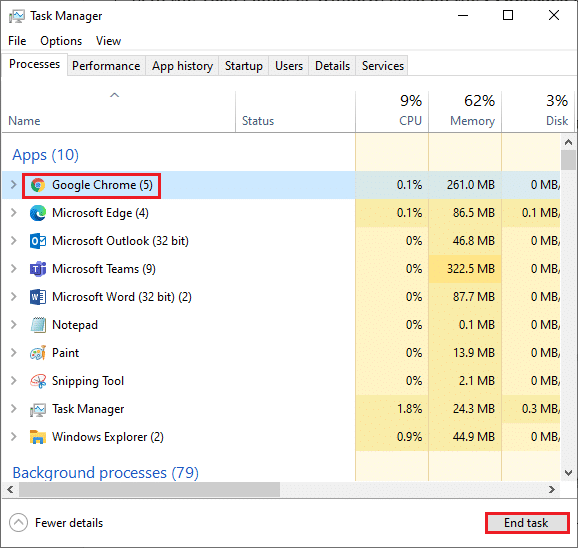Screen dimensions: 578x548
Task: Expand the Task Manager process row
Action: pyautogui.click(x=14, y=409)
